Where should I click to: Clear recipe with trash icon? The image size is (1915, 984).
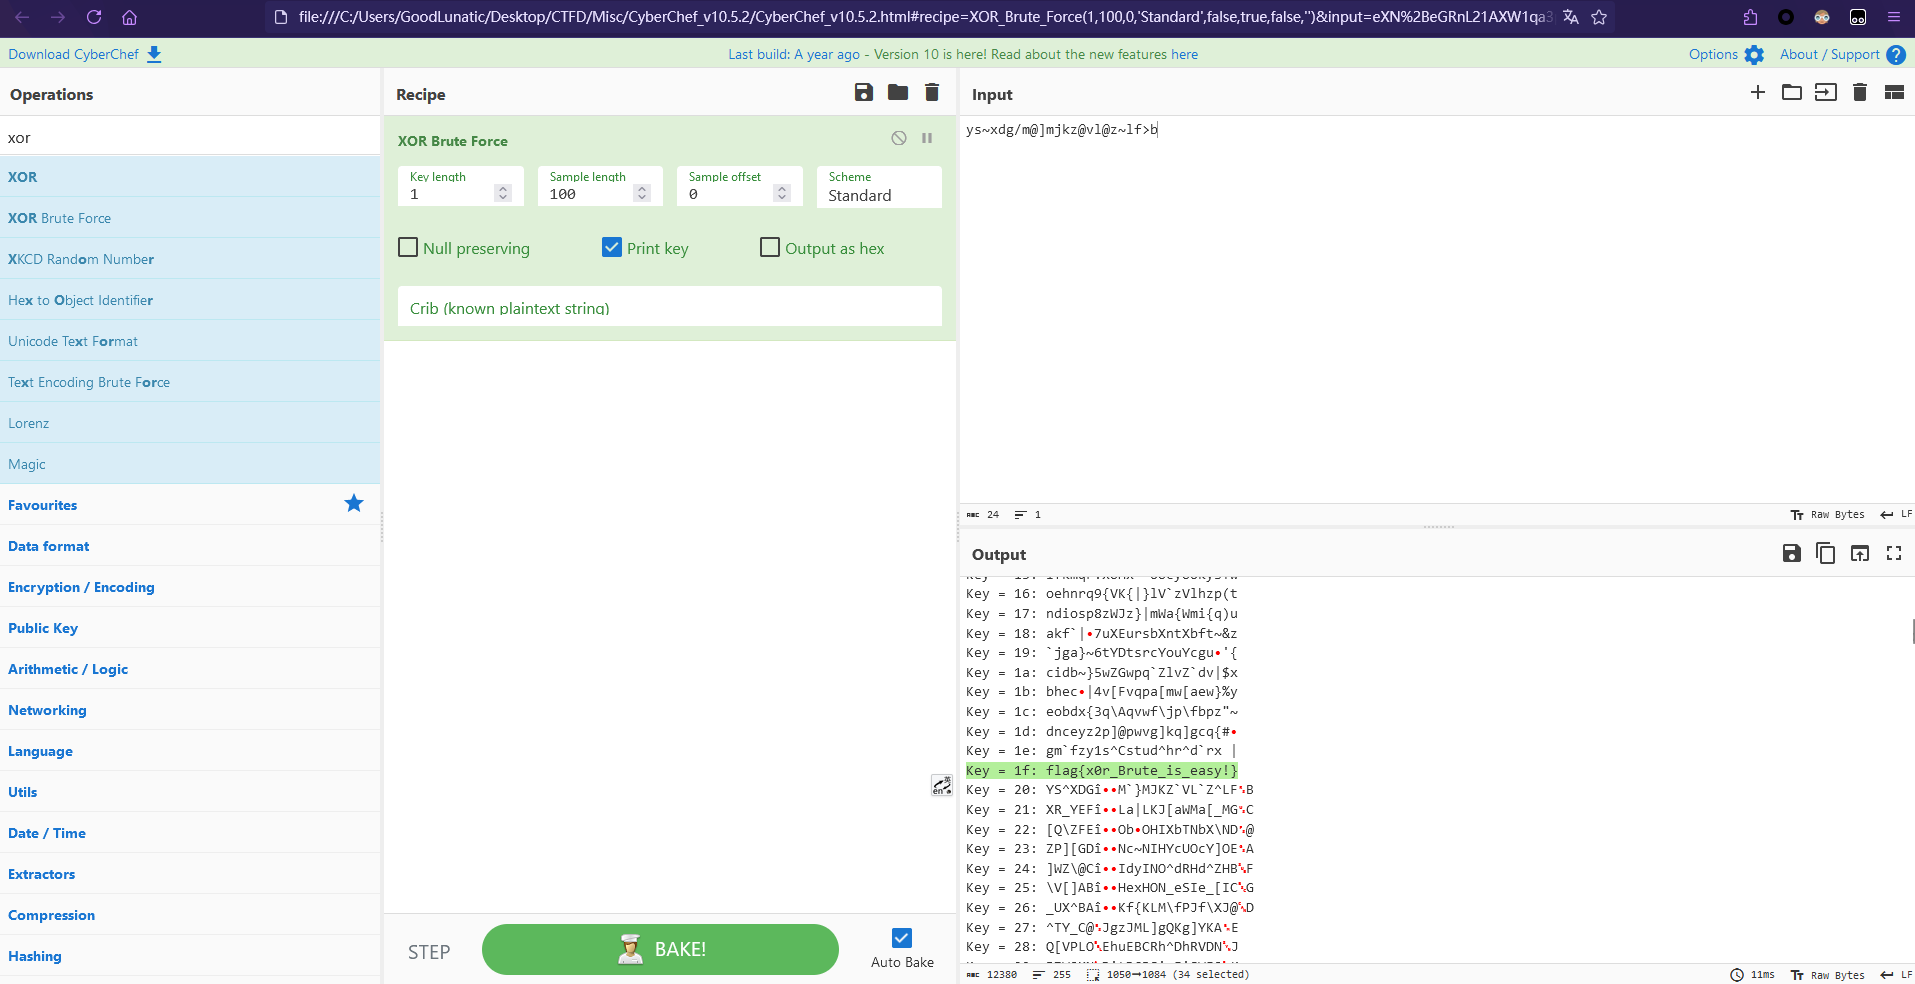tap(932, 93)
